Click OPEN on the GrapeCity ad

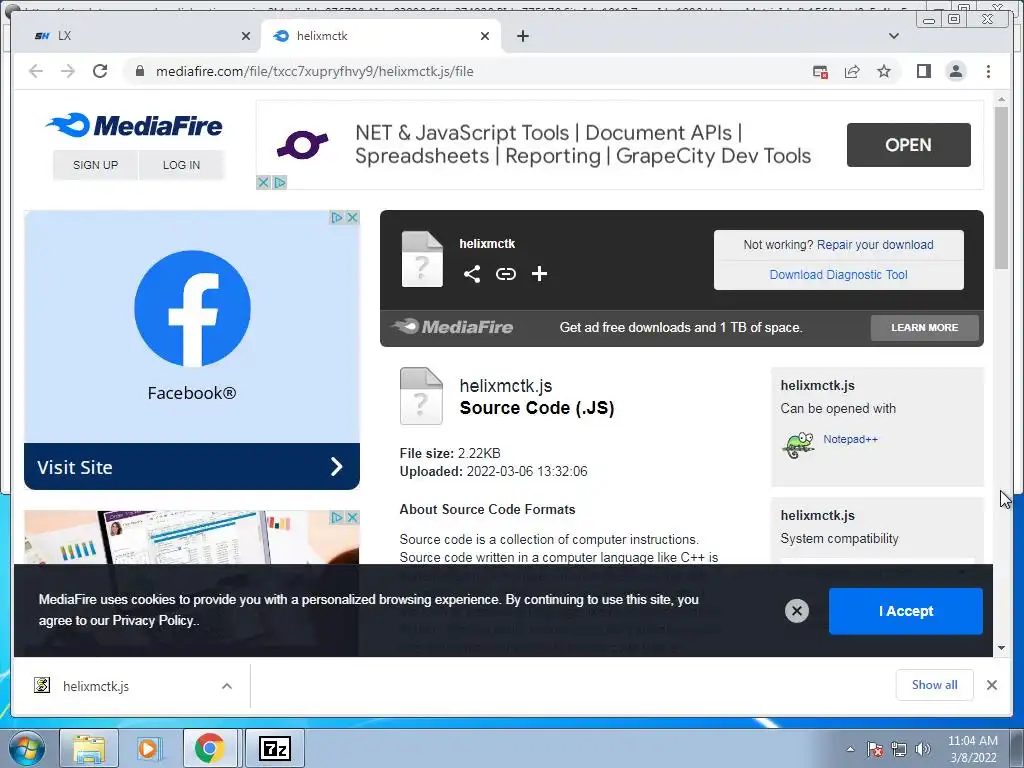[x=908, y=145]
